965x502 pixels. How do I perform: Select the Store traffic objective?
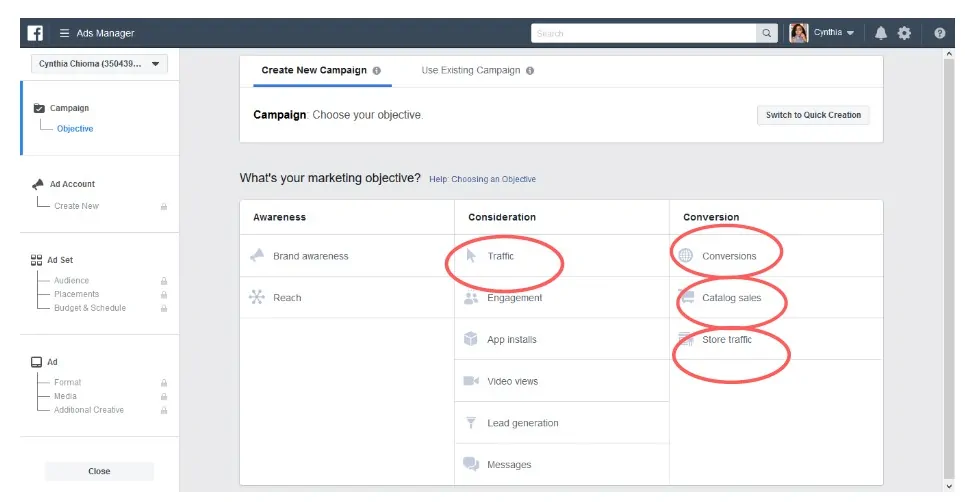(x=776, y=340)
